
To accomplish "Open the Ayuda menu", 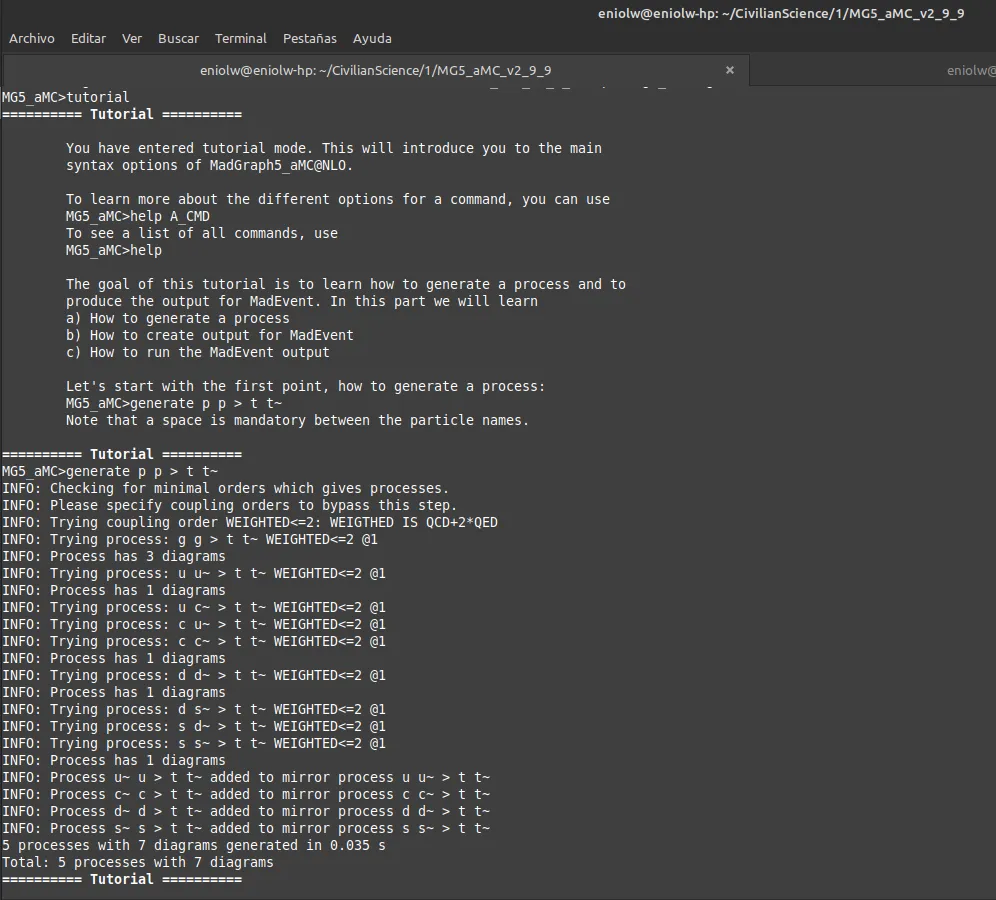I will click(372, 38).
